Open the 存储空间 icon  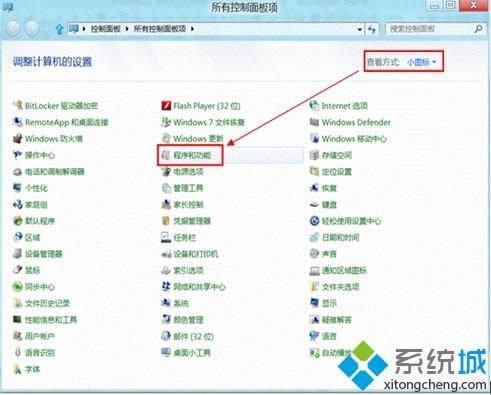coord(314,155)
